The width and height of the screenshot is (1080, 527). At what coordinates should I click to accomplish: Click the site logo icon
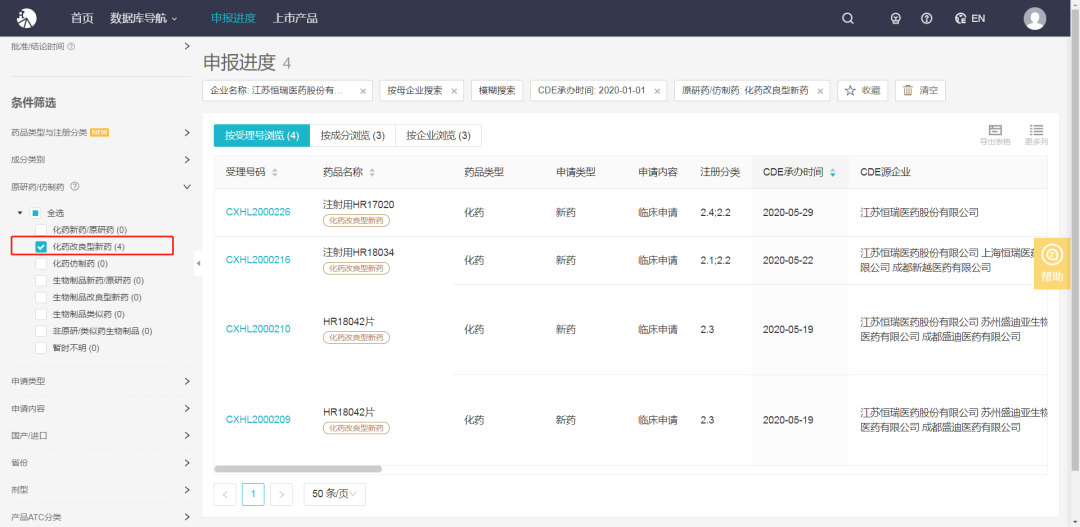click(26, 18)
